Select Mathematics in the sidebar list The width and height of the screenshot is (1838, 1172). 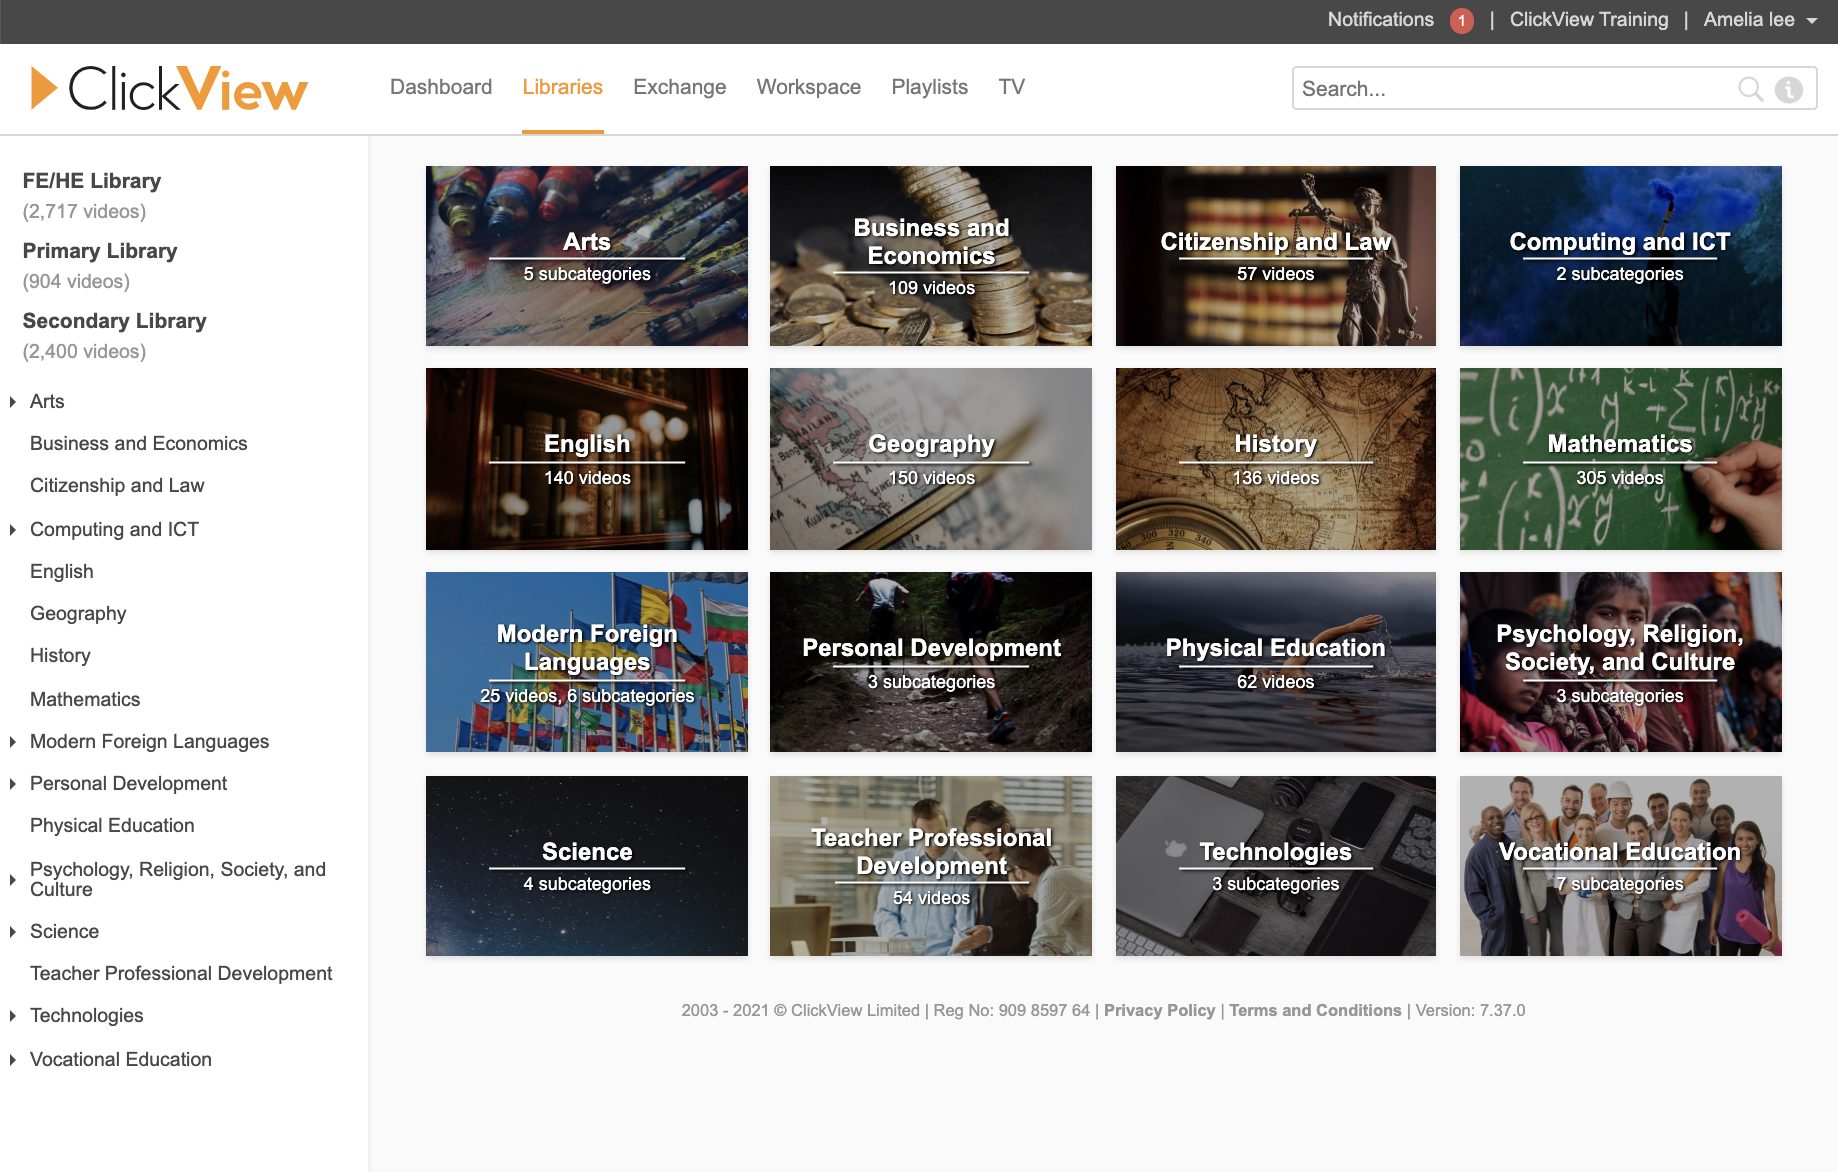click(x=85, y=700)
